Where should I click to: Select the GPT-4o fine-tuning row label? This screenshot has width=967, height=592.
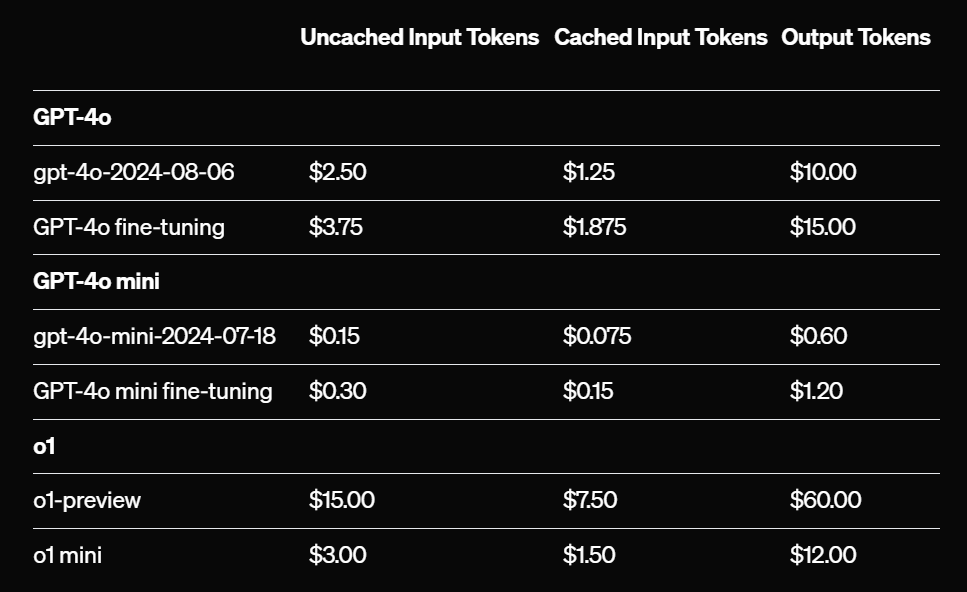[x=129, y=227]
